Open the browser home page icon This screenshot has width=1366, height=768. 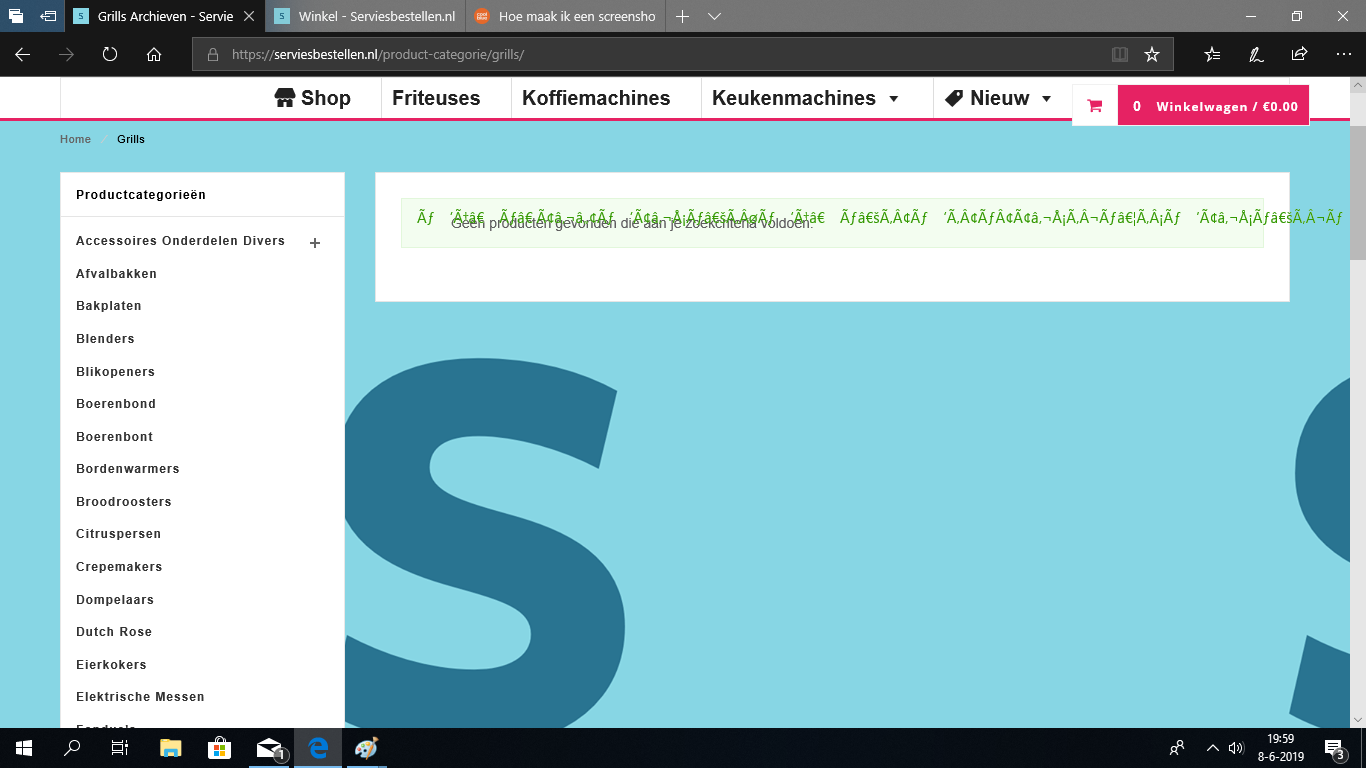click(x=154, y=54)
